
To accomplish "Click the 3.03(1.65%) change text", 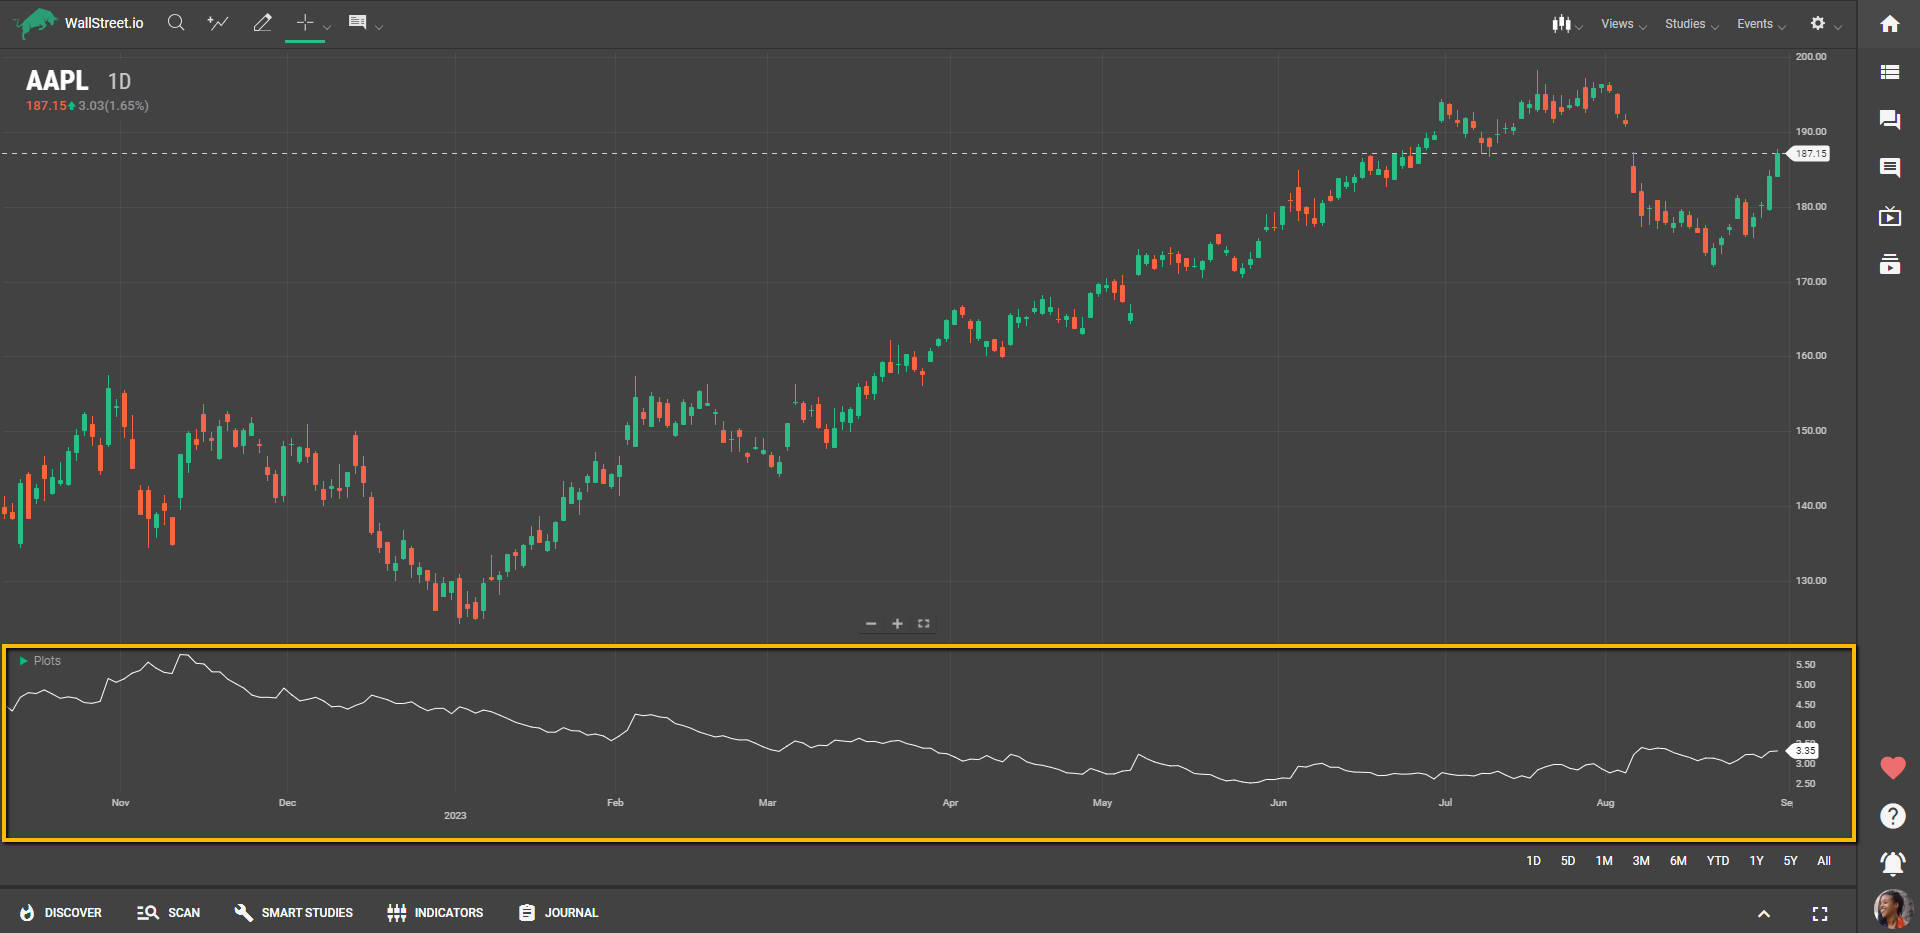I will coord(113,106).
